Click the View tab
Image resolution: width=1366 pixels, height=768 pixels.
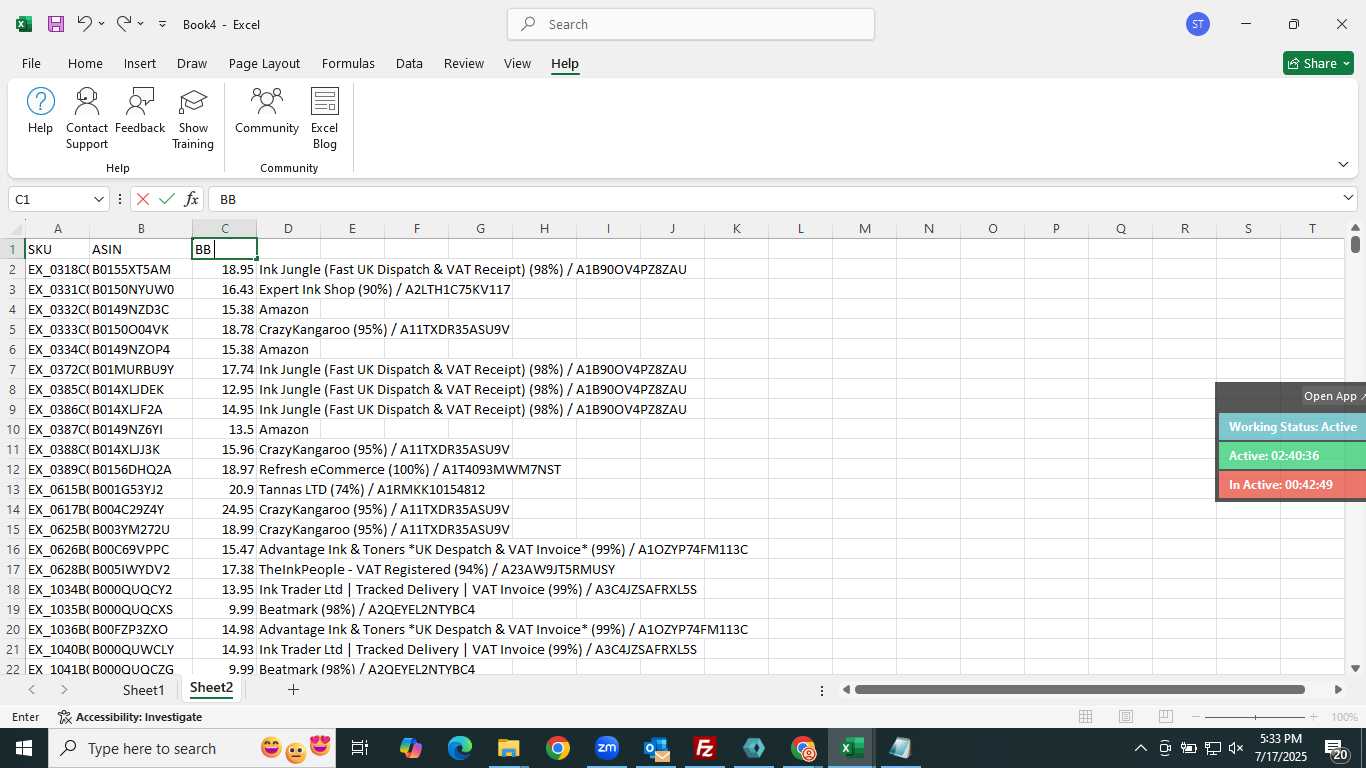point(517,63)
